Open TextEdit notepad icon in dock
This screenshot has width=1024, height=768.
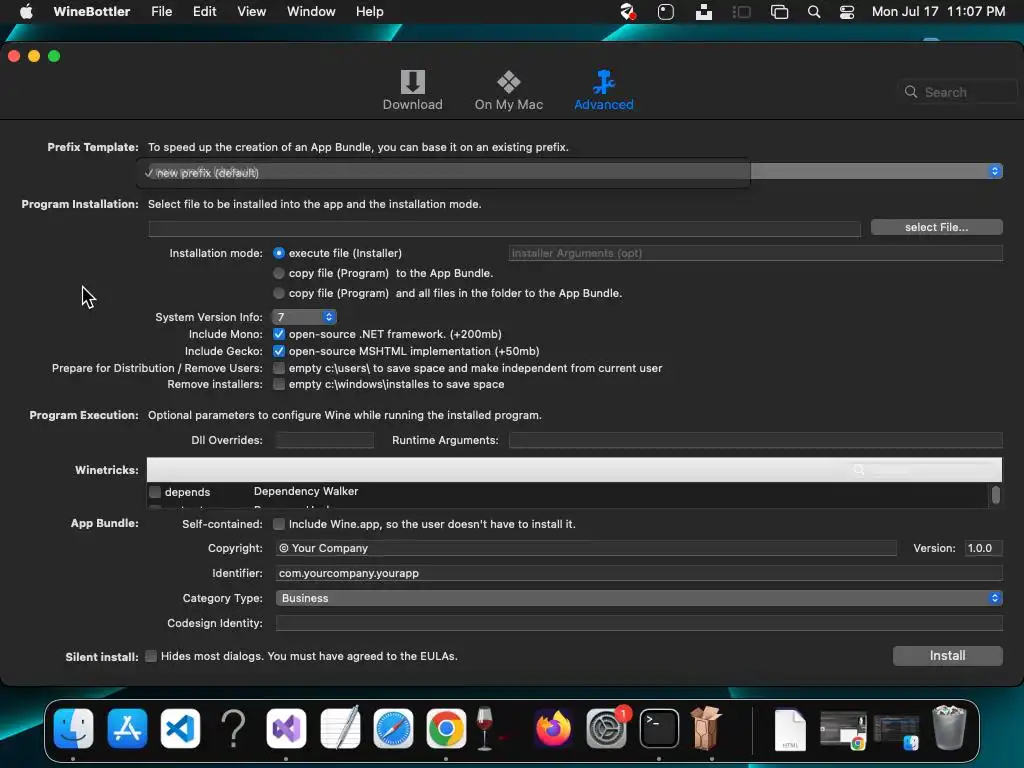point(340,728)
